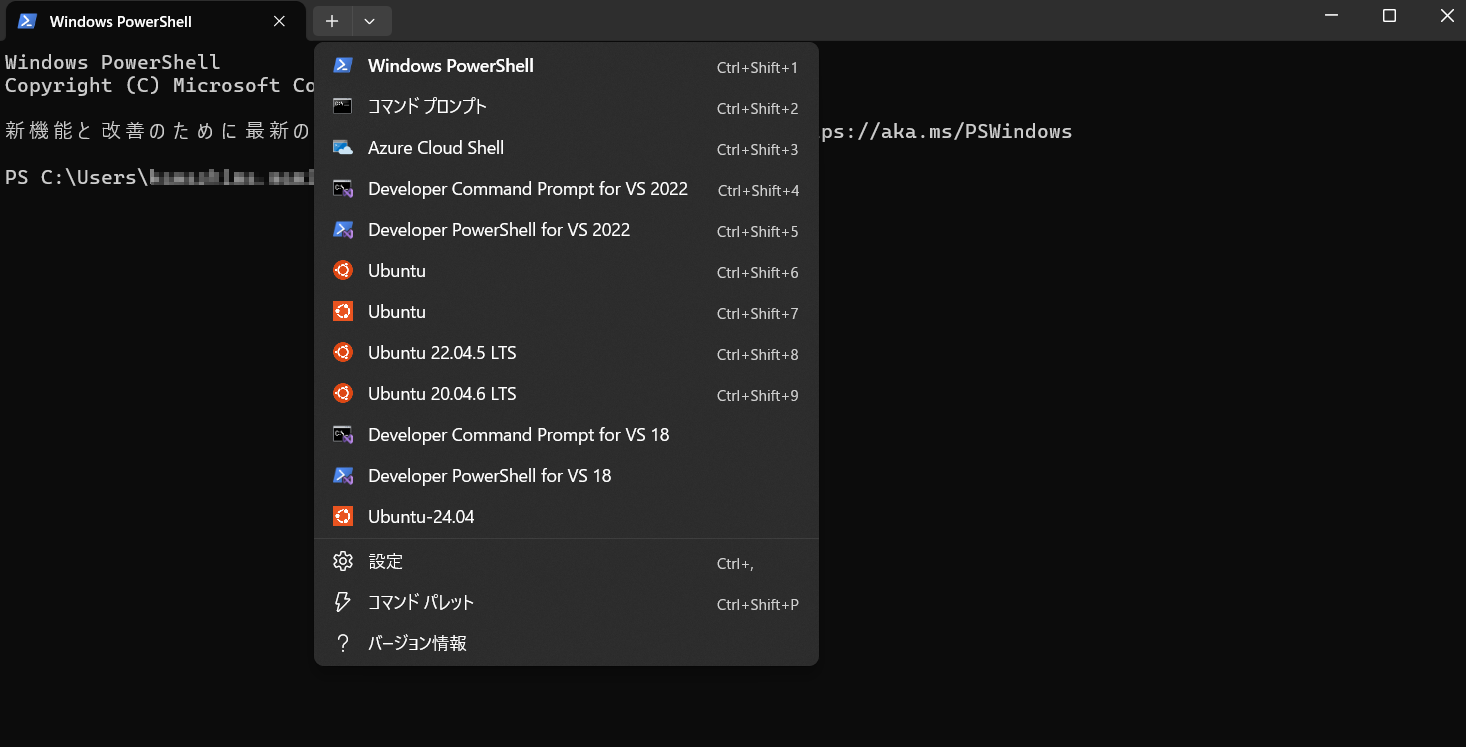1466x747 pixels.
Task: Click the Ubuntu-24.04 profile icon
Action: (x=343, y=517)
